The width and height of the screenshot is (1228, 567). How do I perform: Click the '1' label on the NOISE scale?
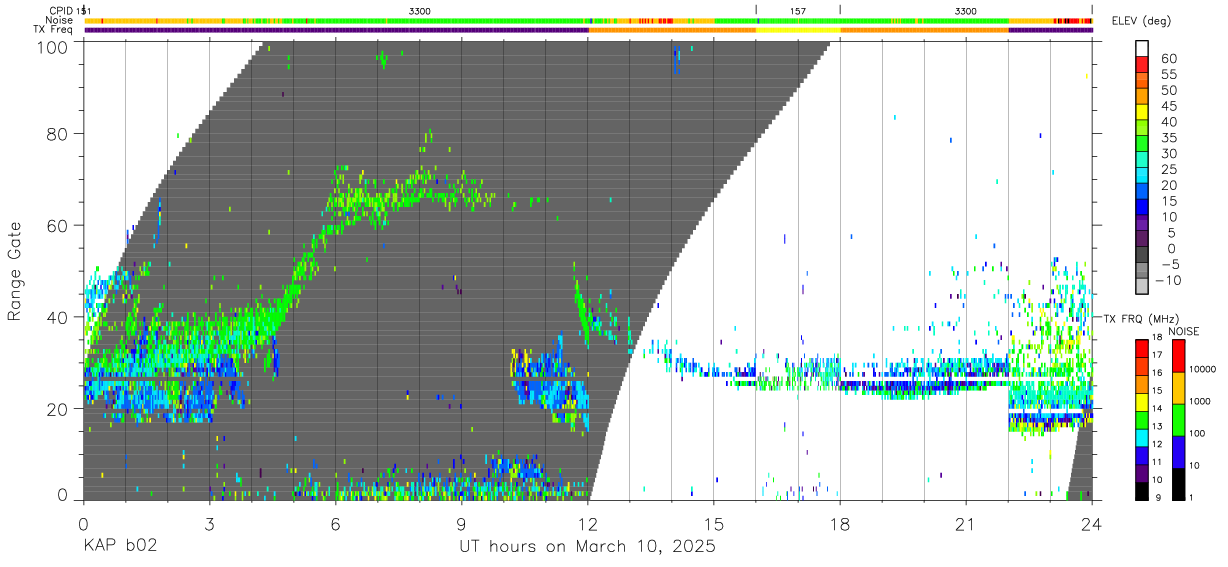pos(1189,498)
